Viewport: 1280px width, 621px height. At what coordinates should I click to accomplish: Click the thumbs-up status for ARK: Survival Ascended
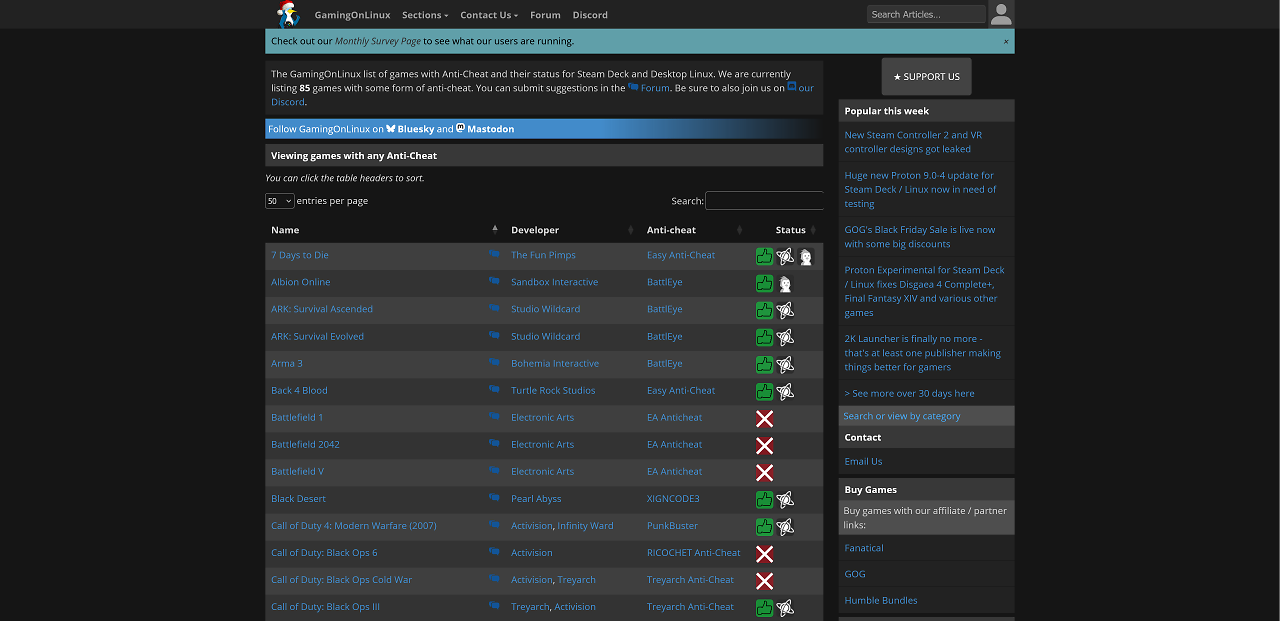[764, 310]
